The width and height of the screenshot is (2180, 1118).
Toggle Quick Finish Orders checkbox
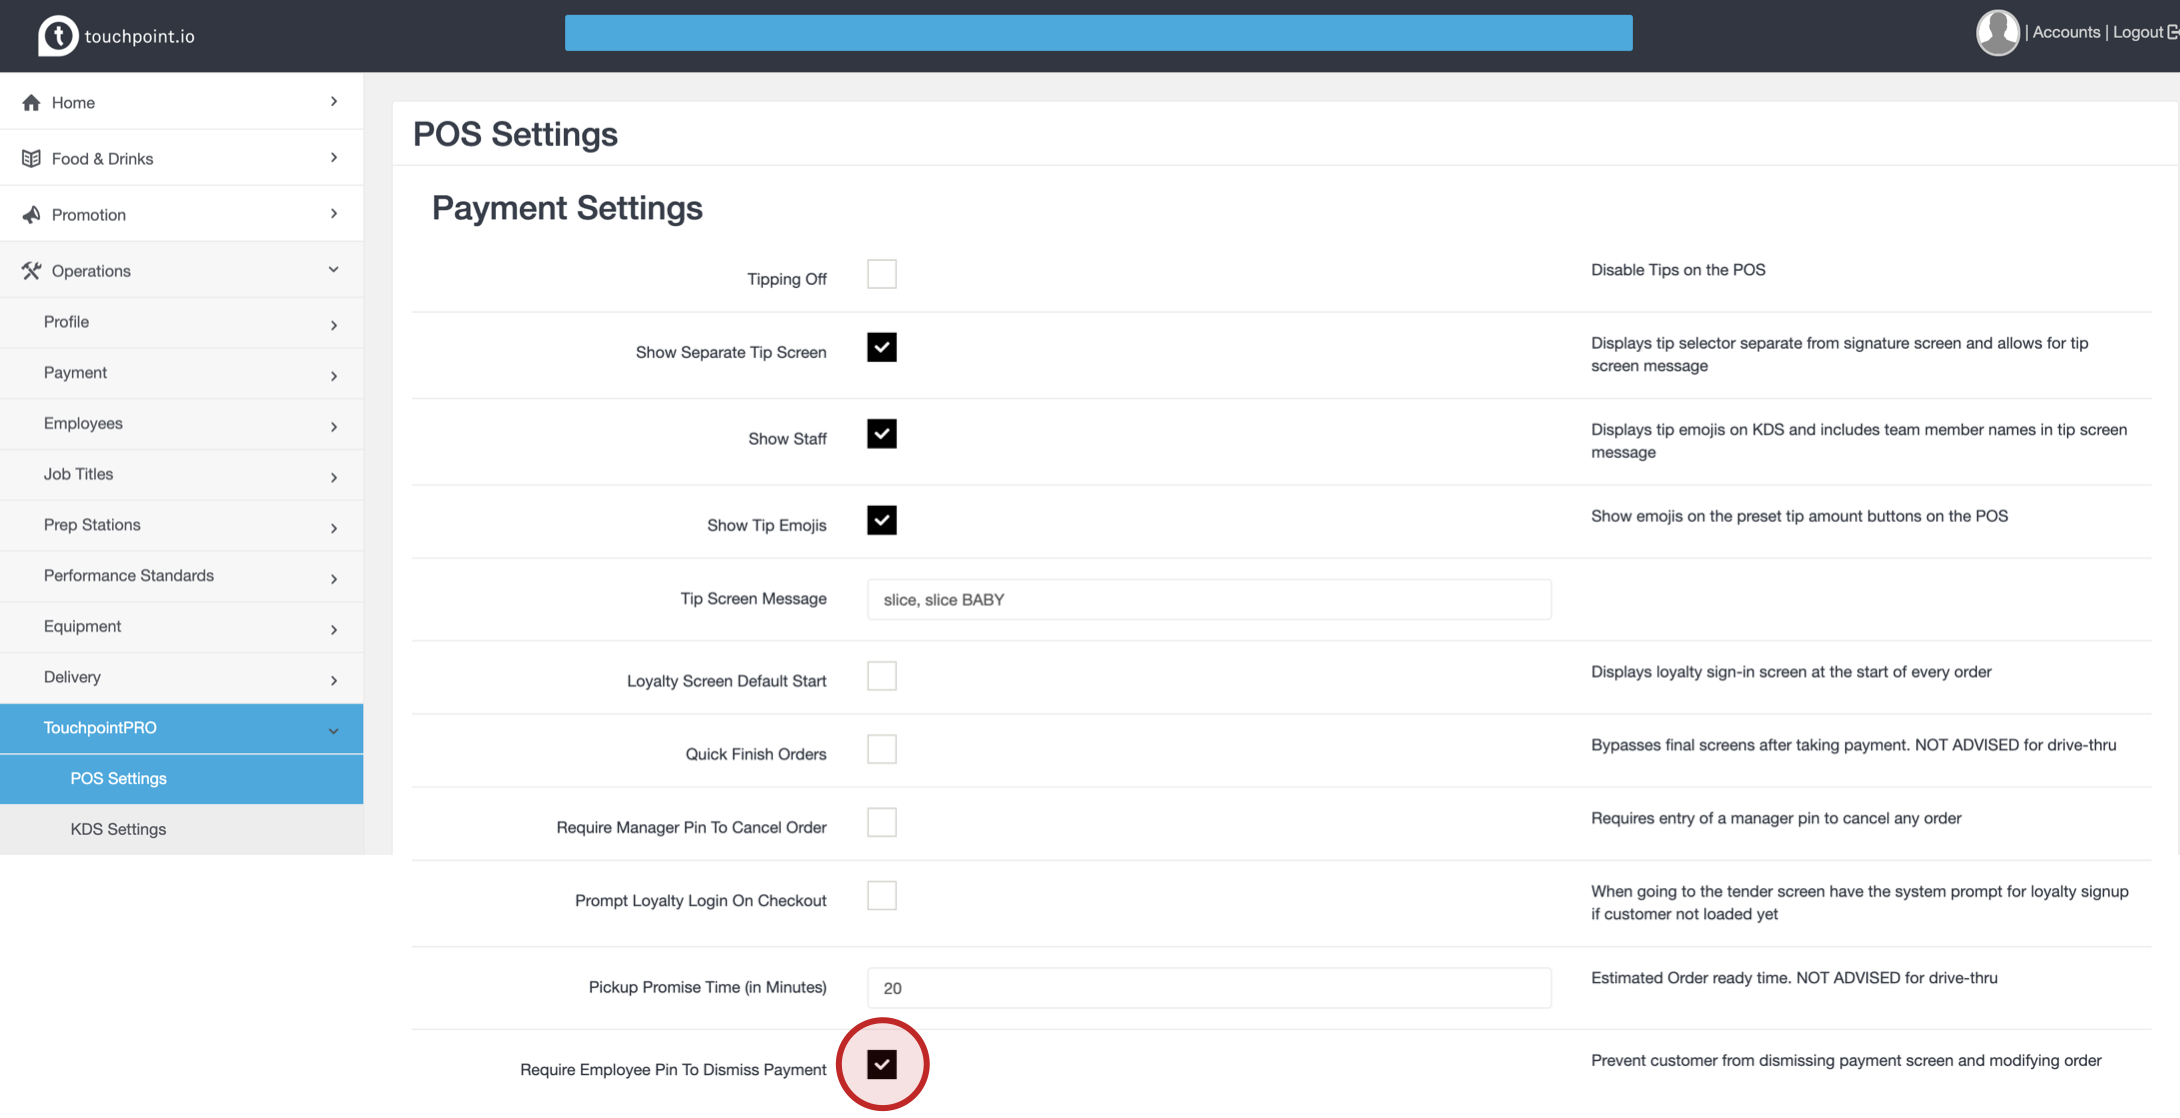coord(881,749)
